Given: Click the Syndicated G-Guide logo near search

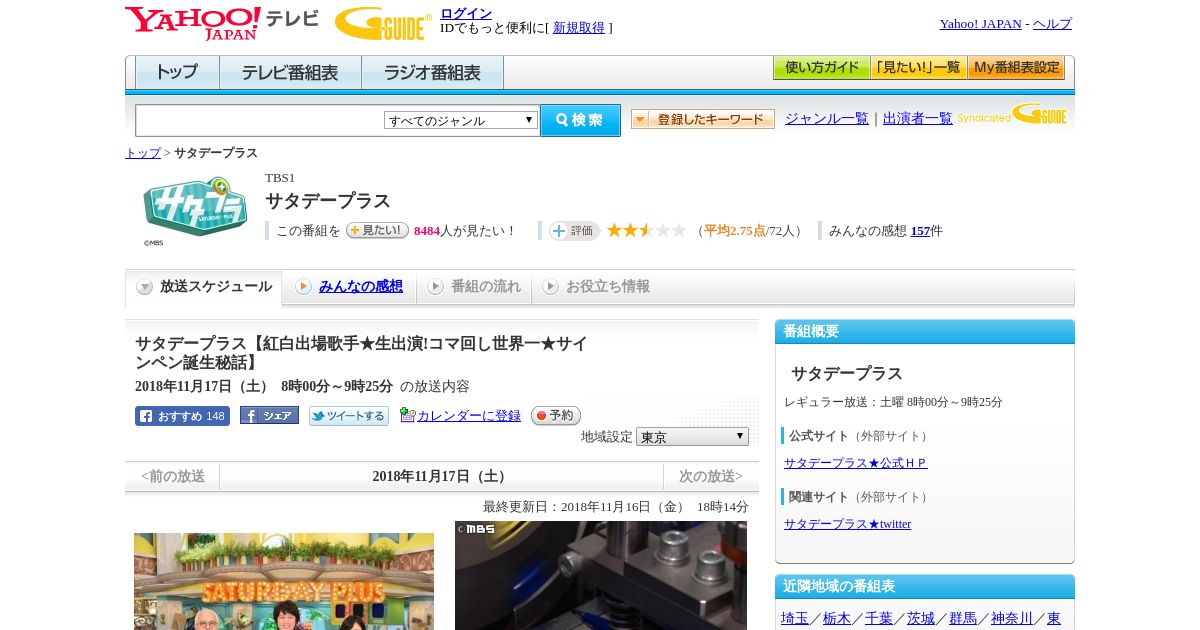Looking at the screenshot, I should 1011,114.
